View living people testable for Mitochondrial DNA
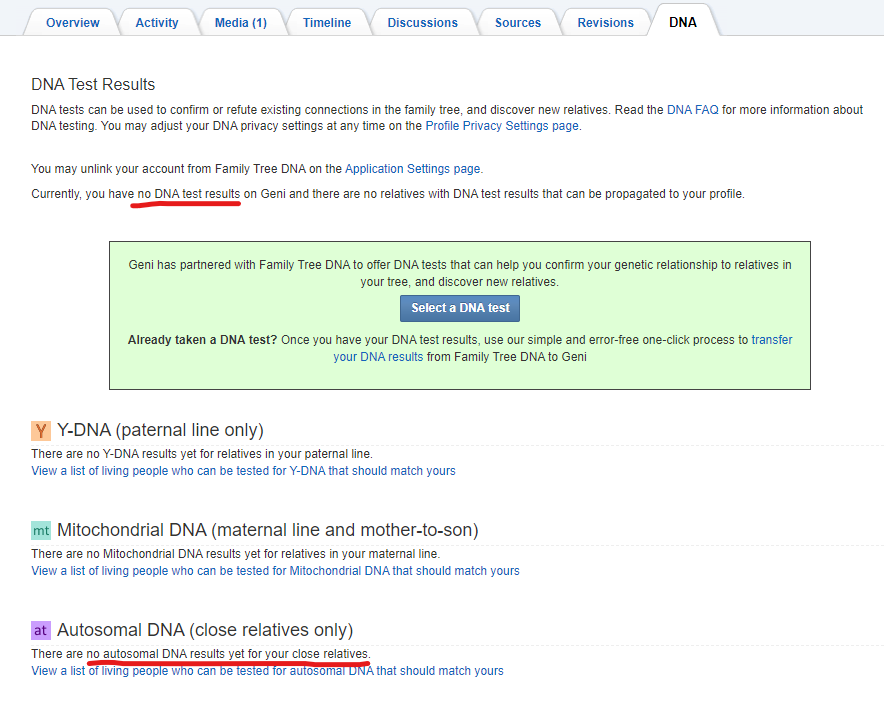Image resolution: width=884 pixels, height=710 pixels. [275, 571]
